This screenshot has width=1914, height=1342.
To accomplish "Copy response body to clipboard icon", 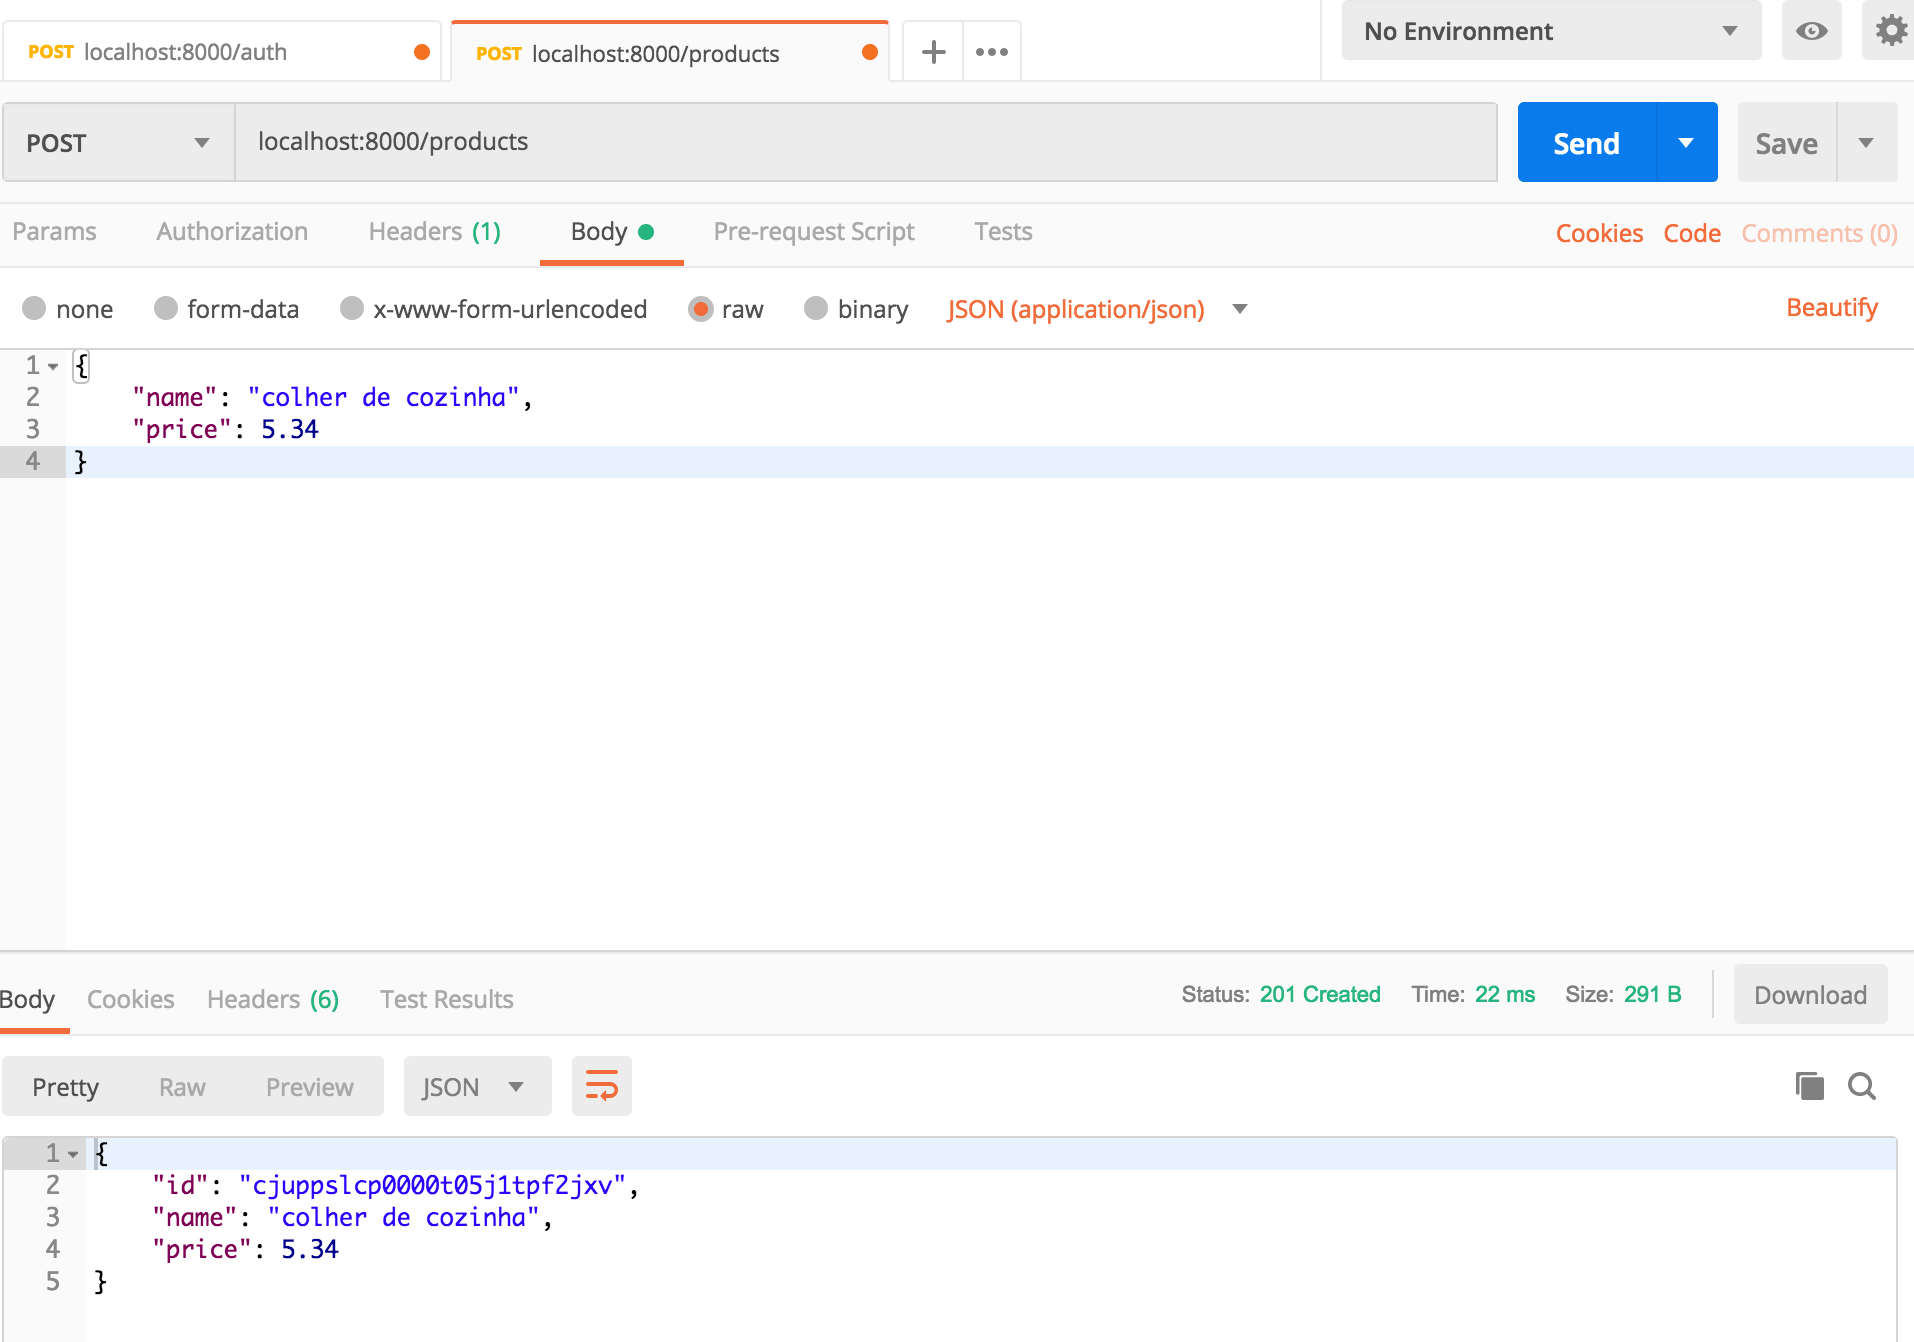I will click(x=1809, y=1086).
